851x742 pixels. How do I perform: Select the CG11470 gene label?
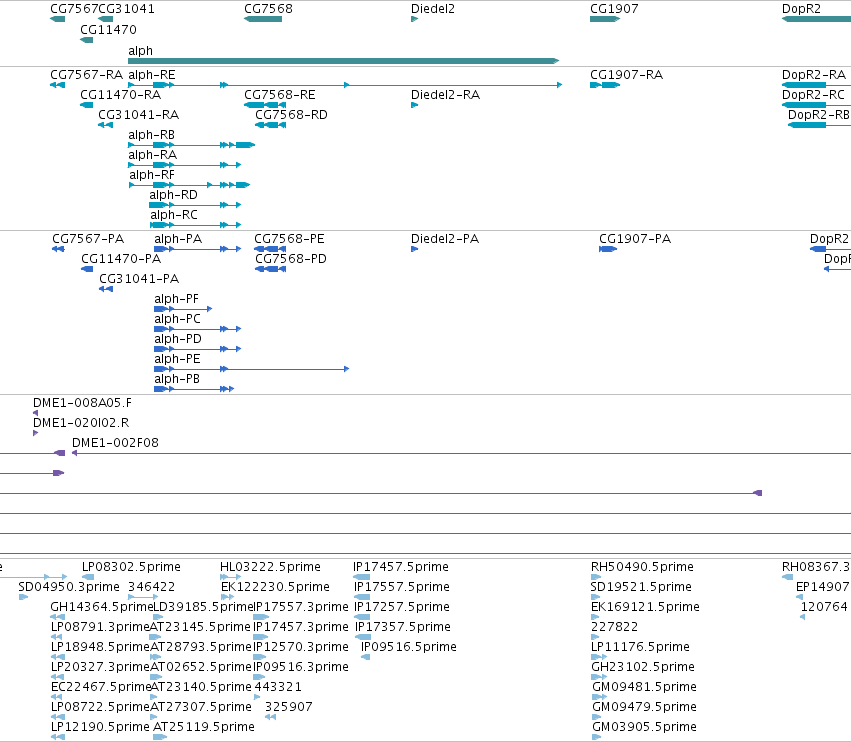(x=108, y=29)
